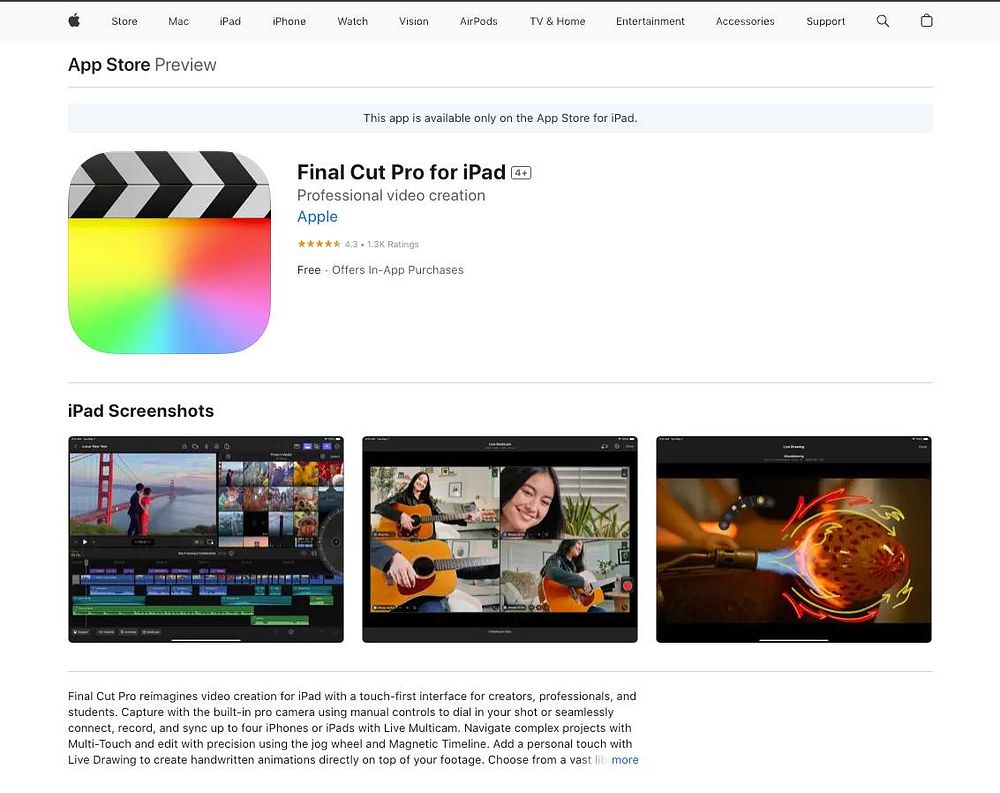Viewport: 1000px width, 793px height.
Task: Click the Final Cut Pro app icon
Action: click(x=169, y=253)
